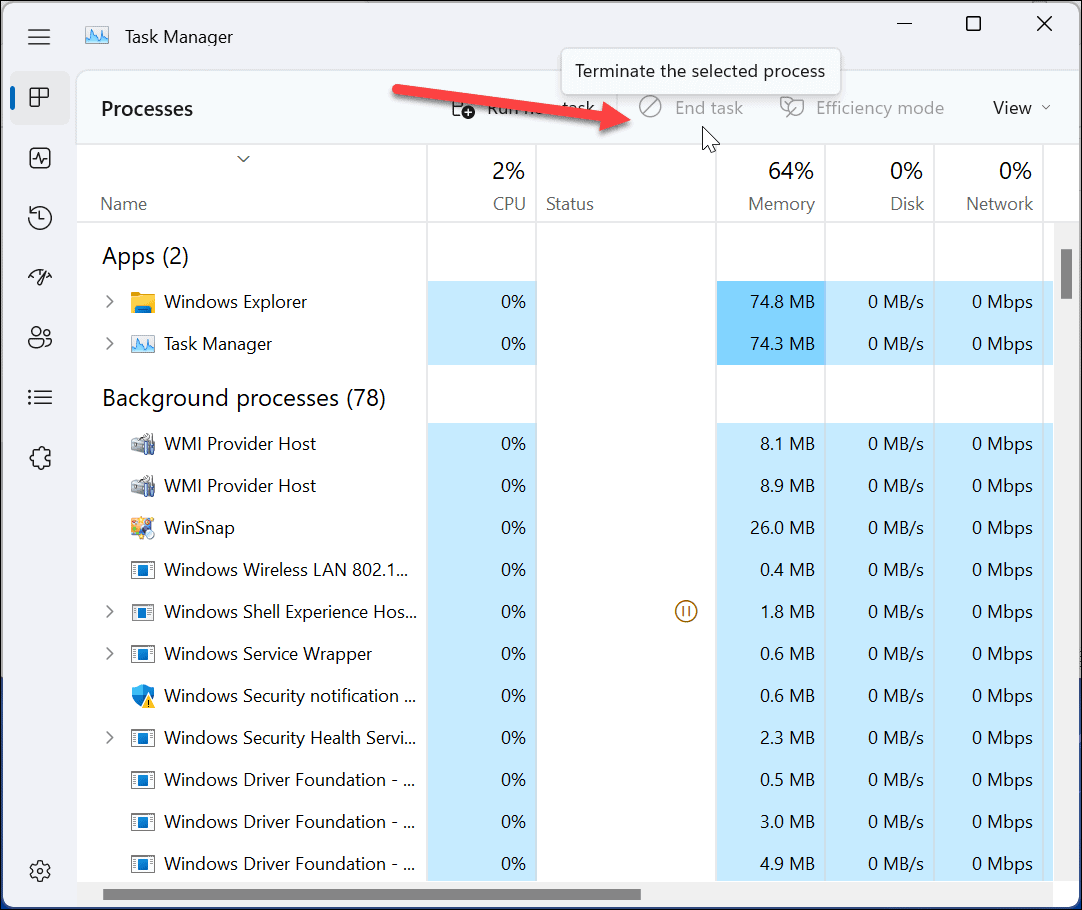Open Task Manager settings gear
The height and width of the screenshot is (910, 1082).
click(40, 870)
